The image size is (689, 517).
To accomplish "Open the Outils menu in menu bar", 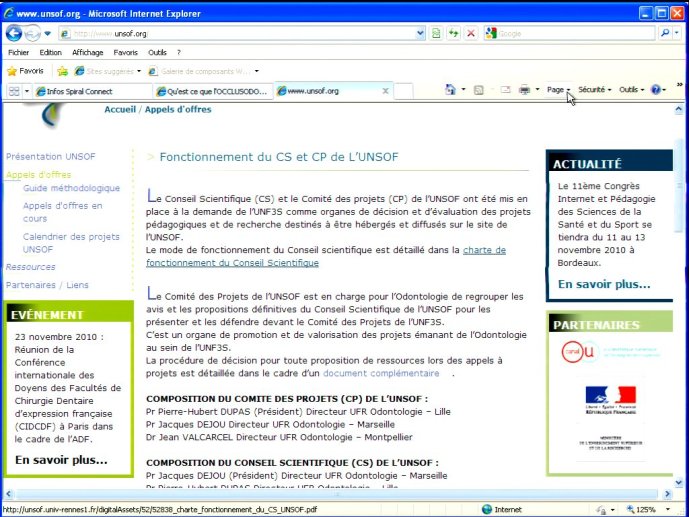I will pos(157,53).
